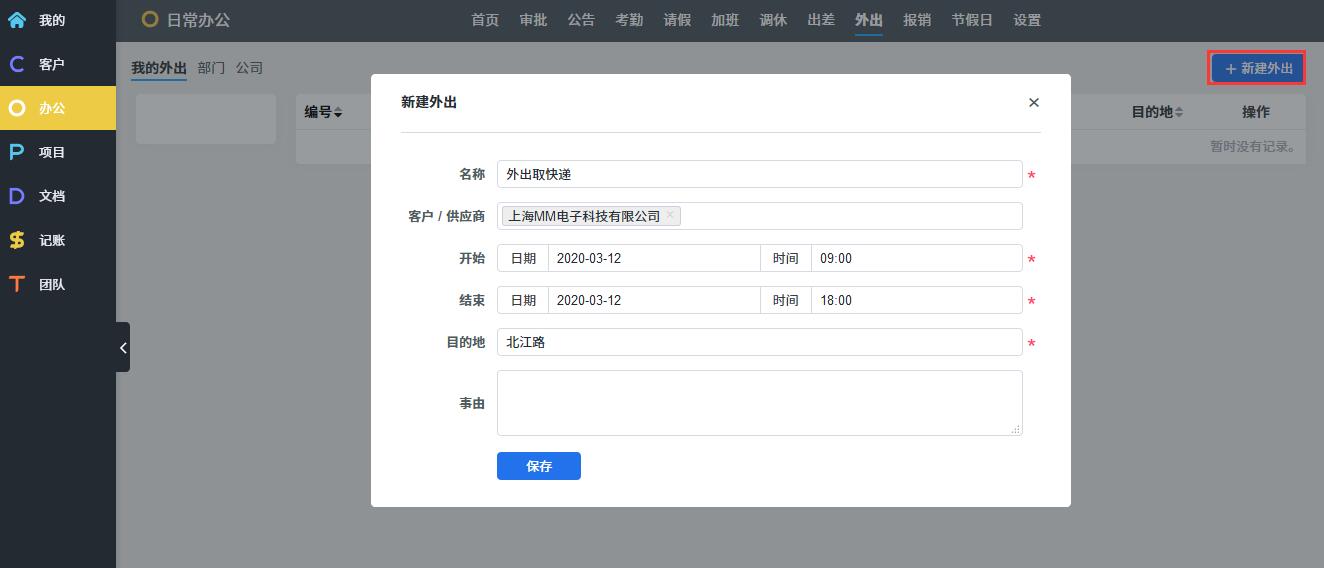Click the 保存 button

coord(538,466)
